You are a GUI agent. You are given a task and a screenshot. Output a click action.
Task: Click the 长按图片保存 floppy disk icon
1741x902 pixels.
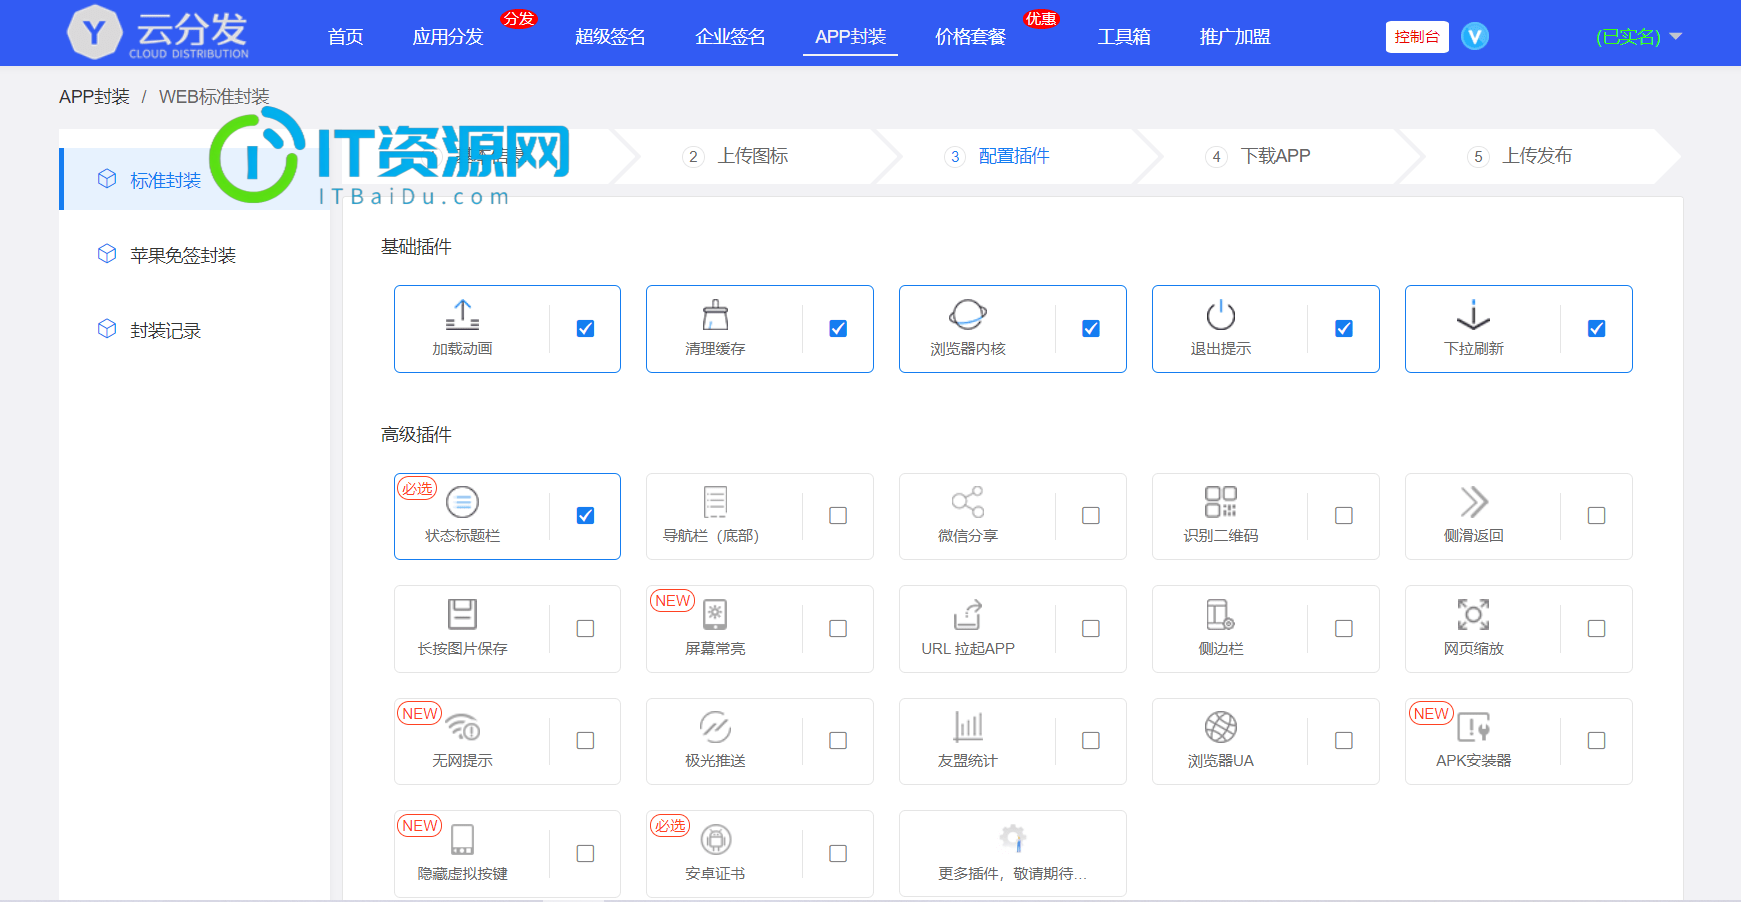pyautogui.click(x=462, y=614)
